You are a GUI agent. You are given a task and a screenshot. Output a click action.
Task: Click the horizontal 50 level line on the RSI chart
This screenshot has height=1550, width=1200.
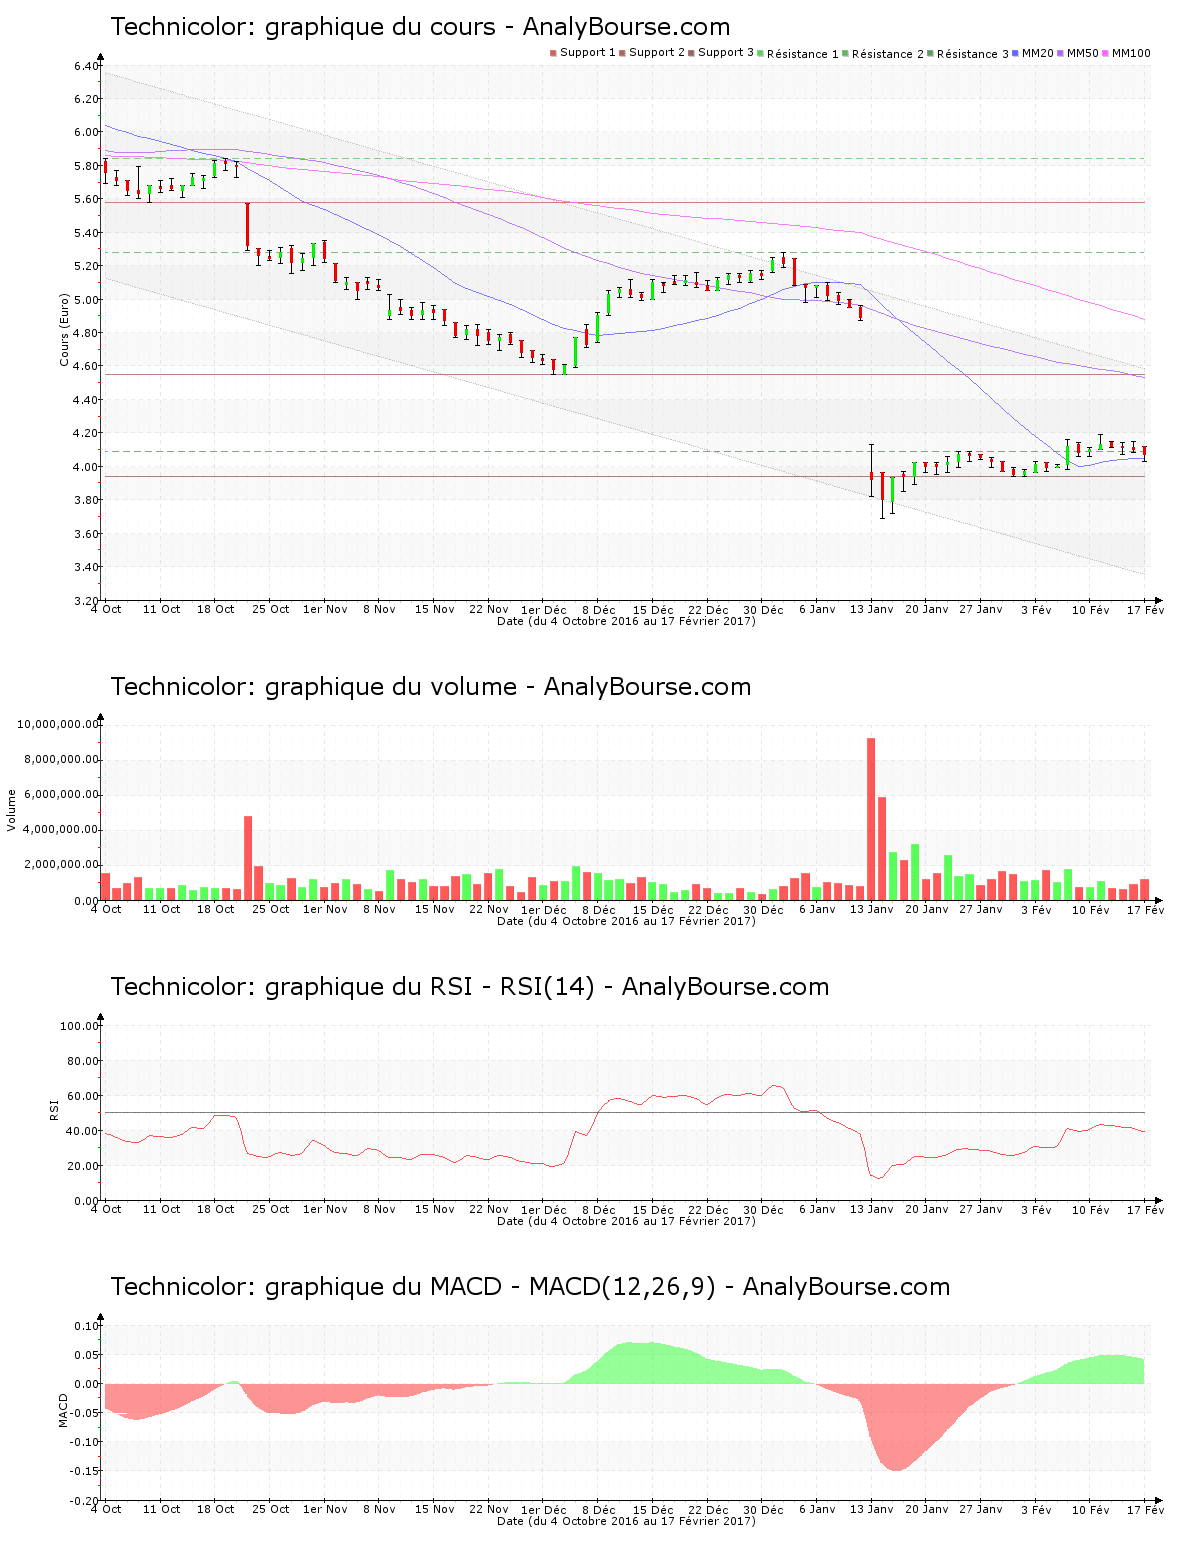[625, 1113]
